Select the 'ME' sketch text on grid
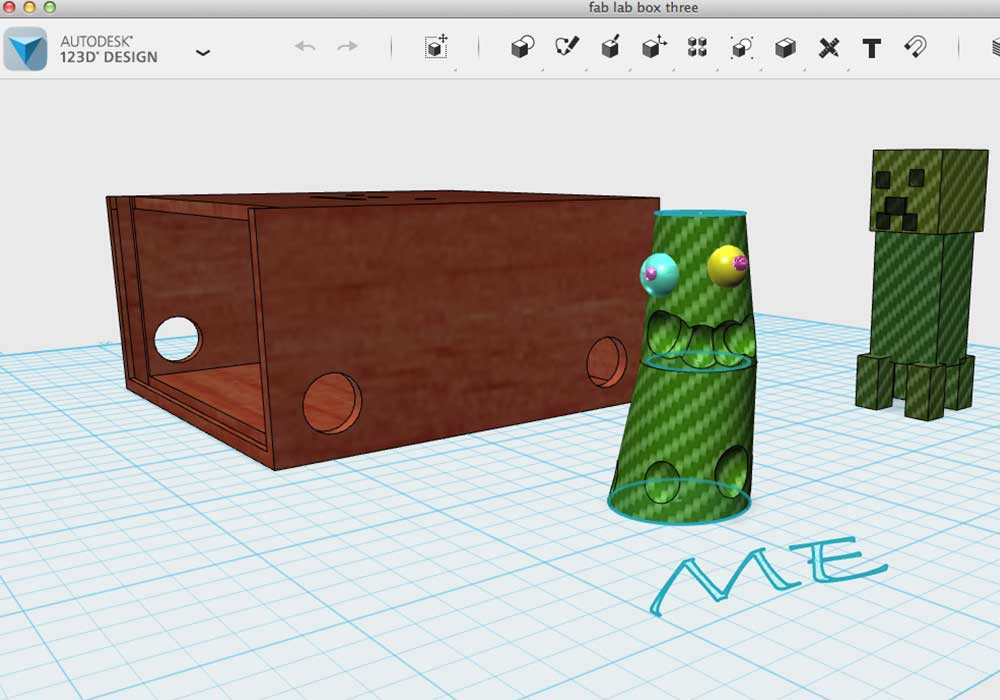This screenshot has width=1000, height=700. (x=767, y=576)
